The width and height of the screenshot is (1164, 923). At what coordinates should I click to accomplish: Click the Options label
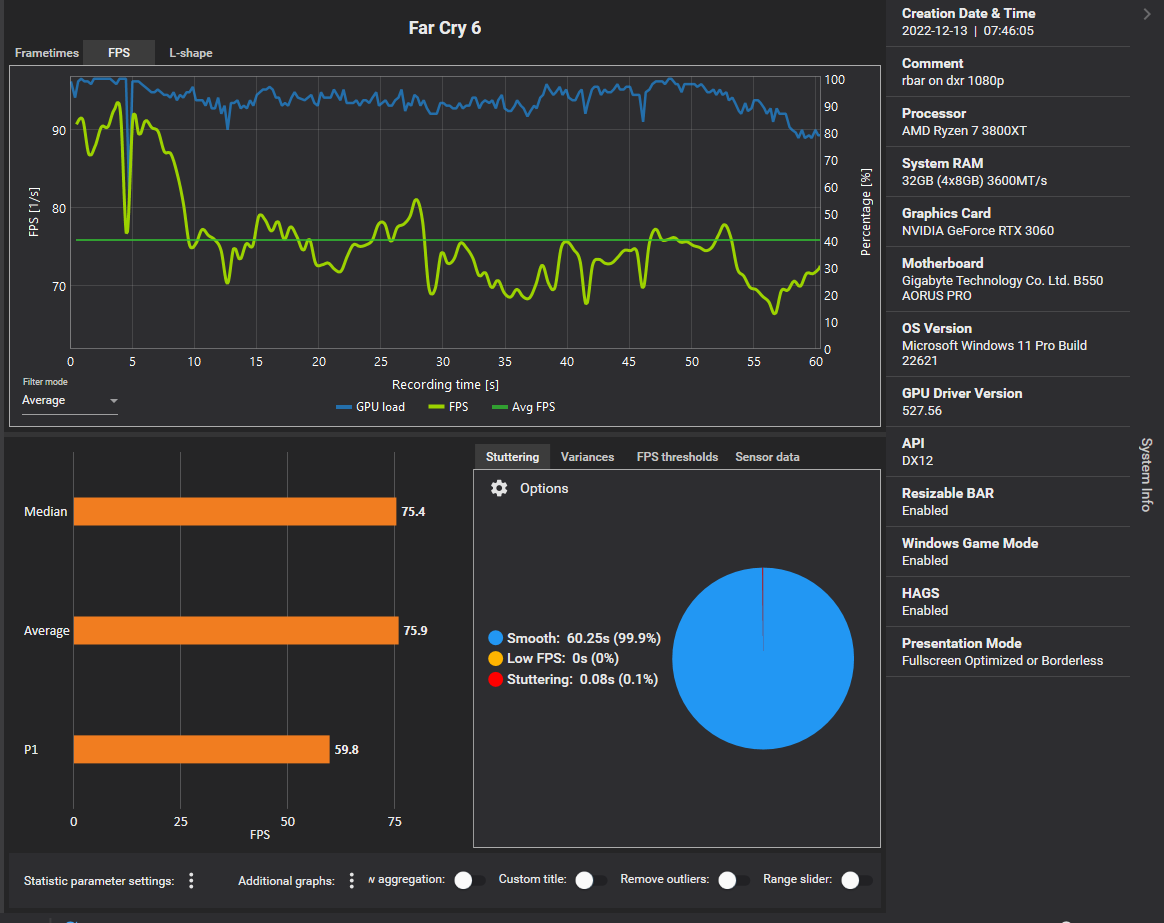(544, 489)
